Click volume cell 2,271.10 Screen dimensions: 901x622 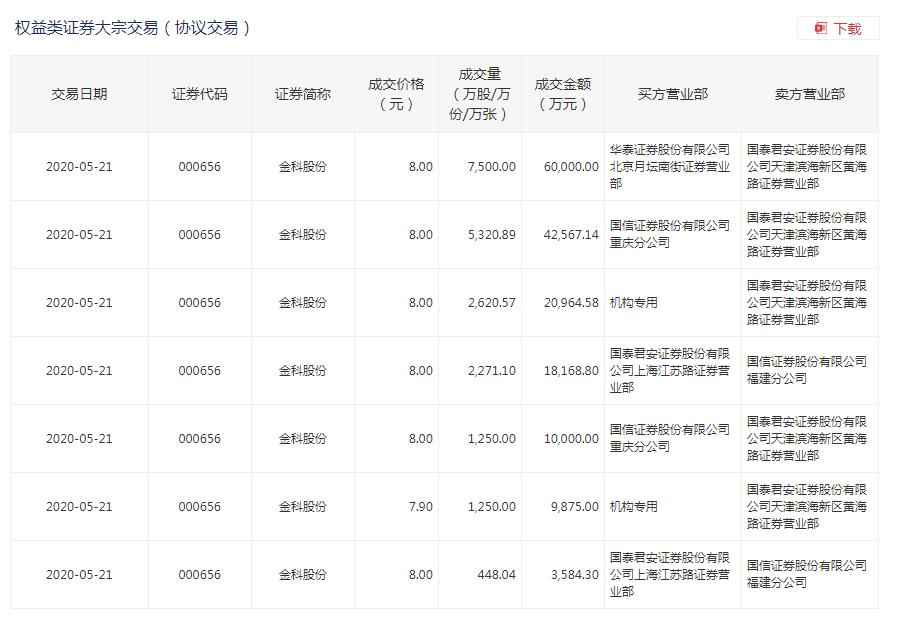coord(491,371)
